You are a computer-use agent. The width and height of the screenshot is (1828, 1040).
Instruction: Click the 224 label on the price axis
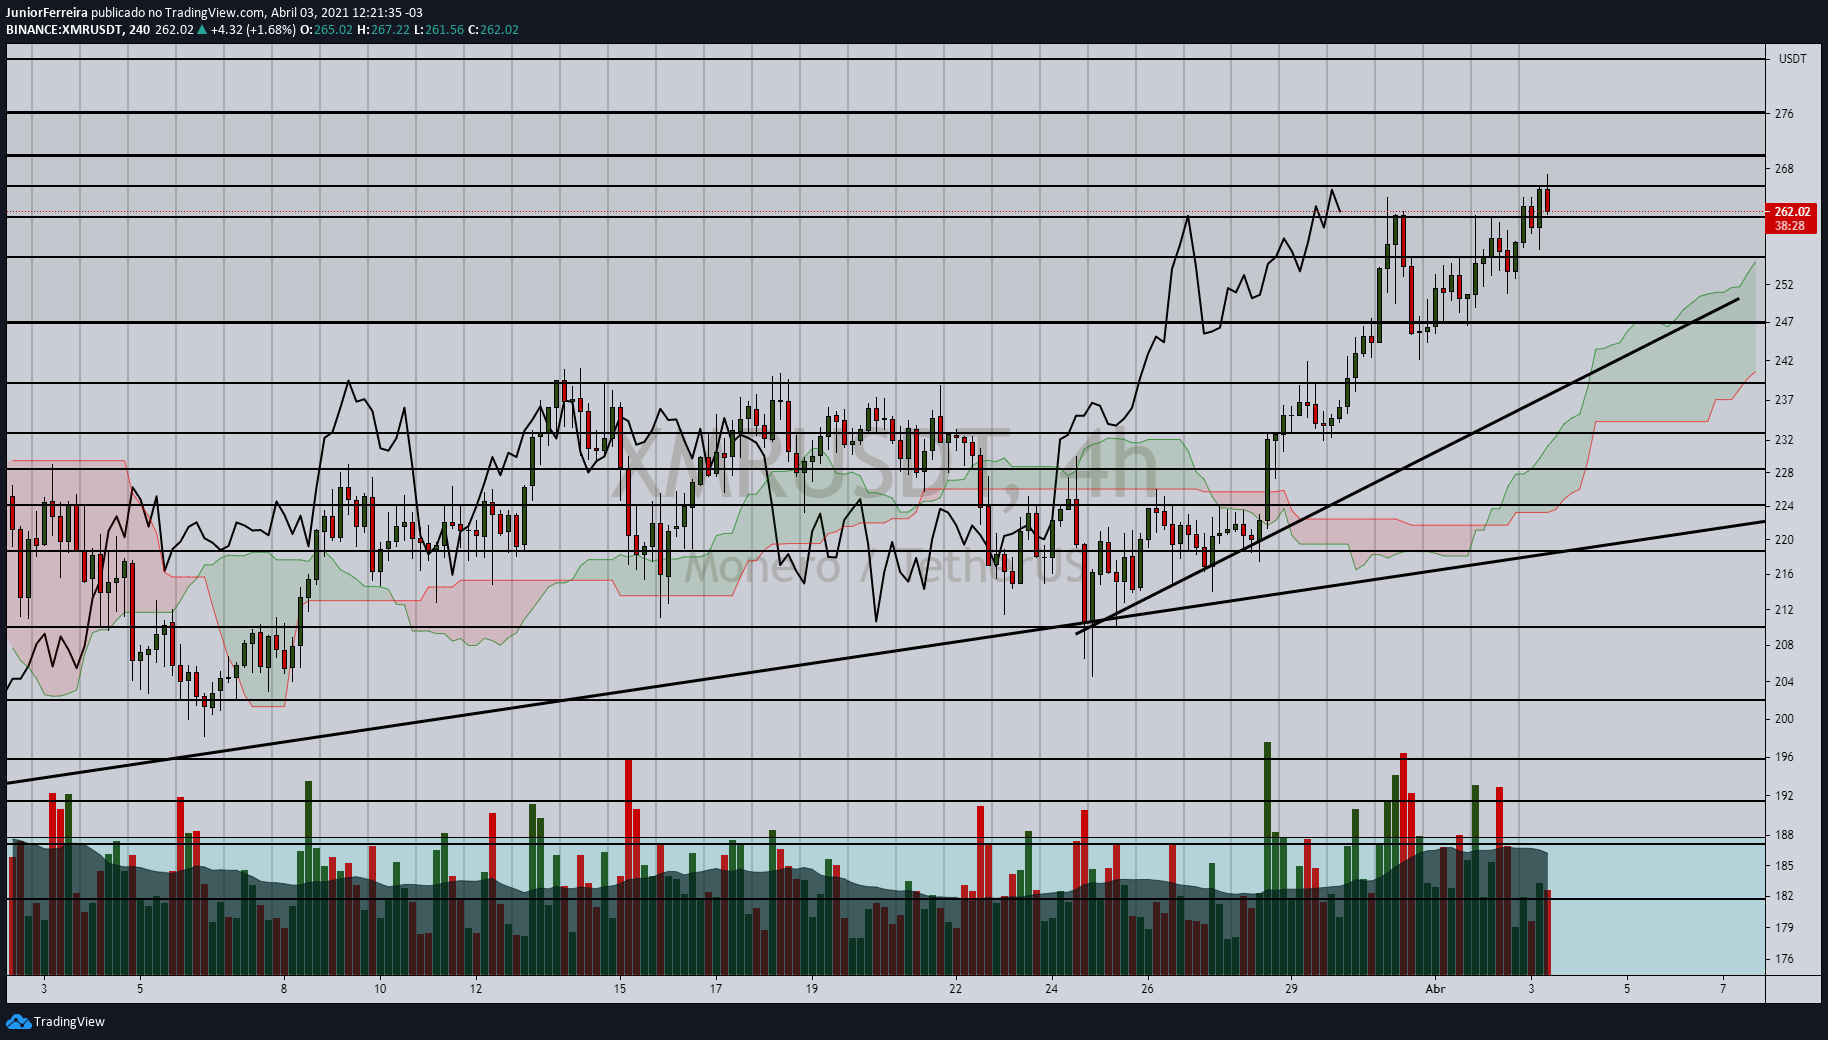coord(1784,506)
